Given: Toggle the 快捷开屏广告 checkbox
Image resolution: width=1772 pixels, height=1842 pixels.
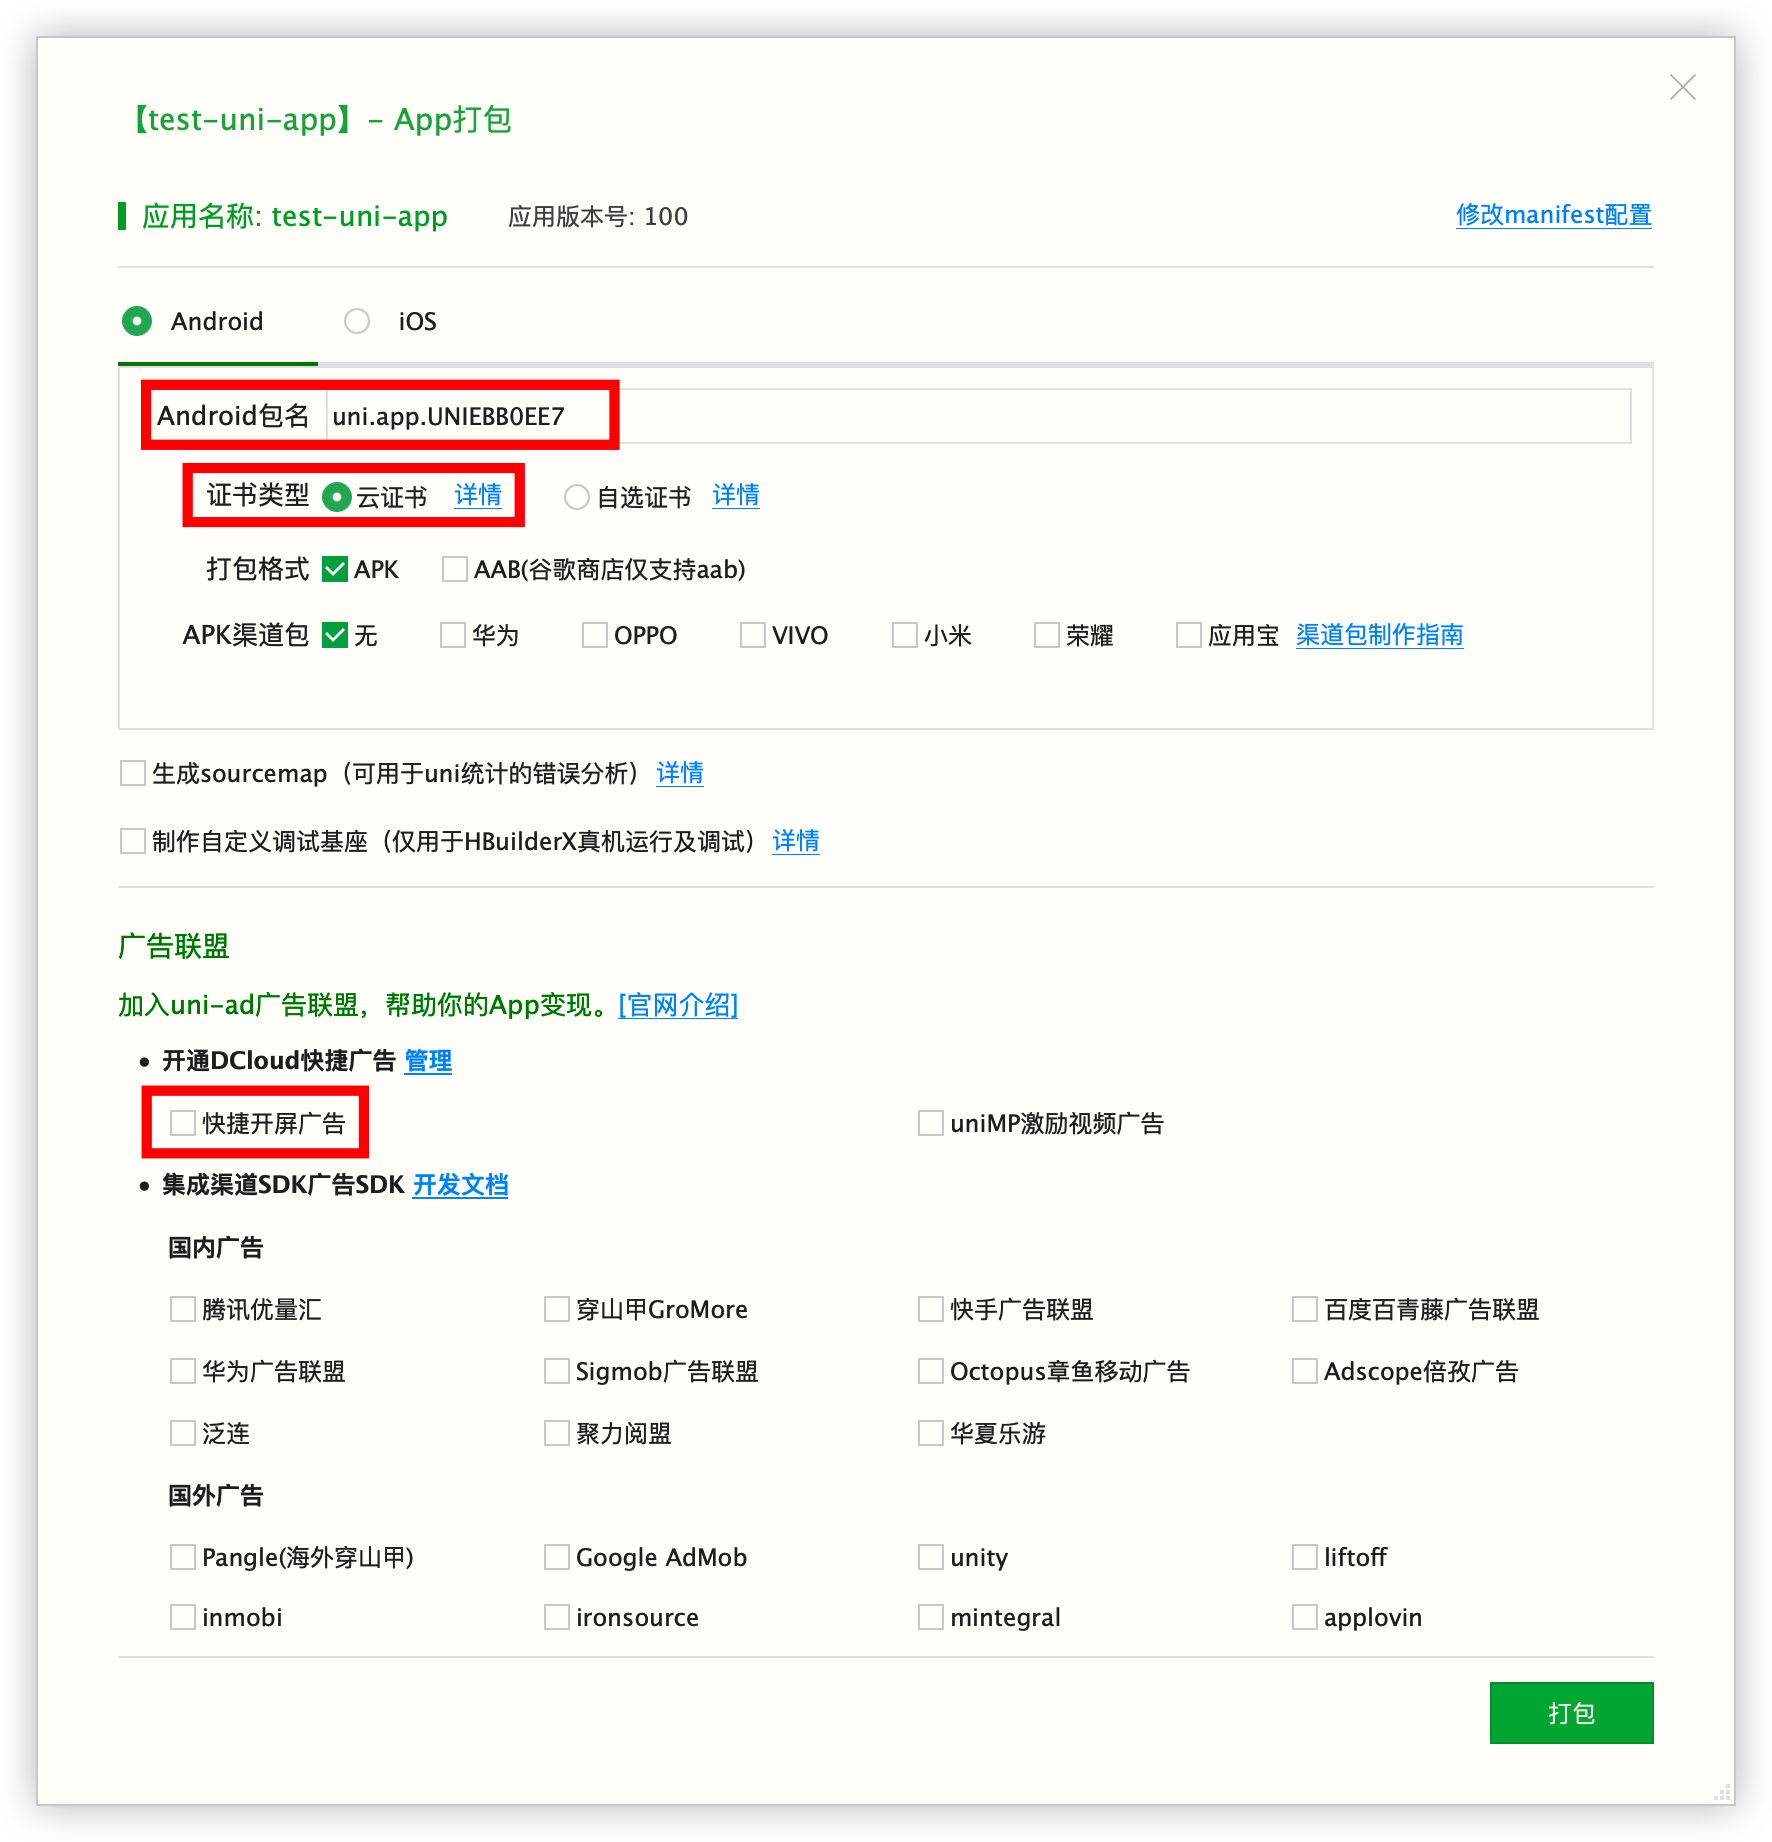Looking at the screenshot, I should 183,1123.
